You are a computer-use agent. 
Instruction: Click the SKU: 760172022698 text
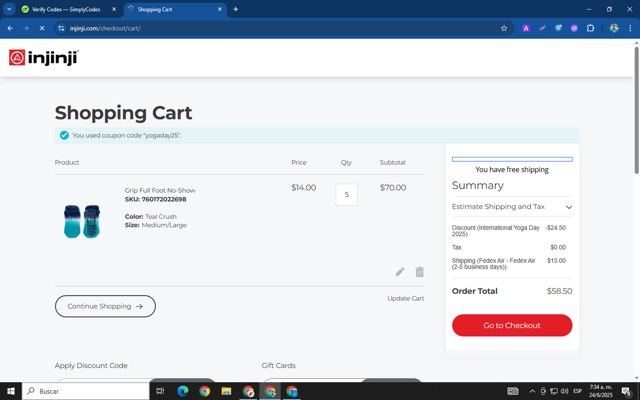[156, 199]
